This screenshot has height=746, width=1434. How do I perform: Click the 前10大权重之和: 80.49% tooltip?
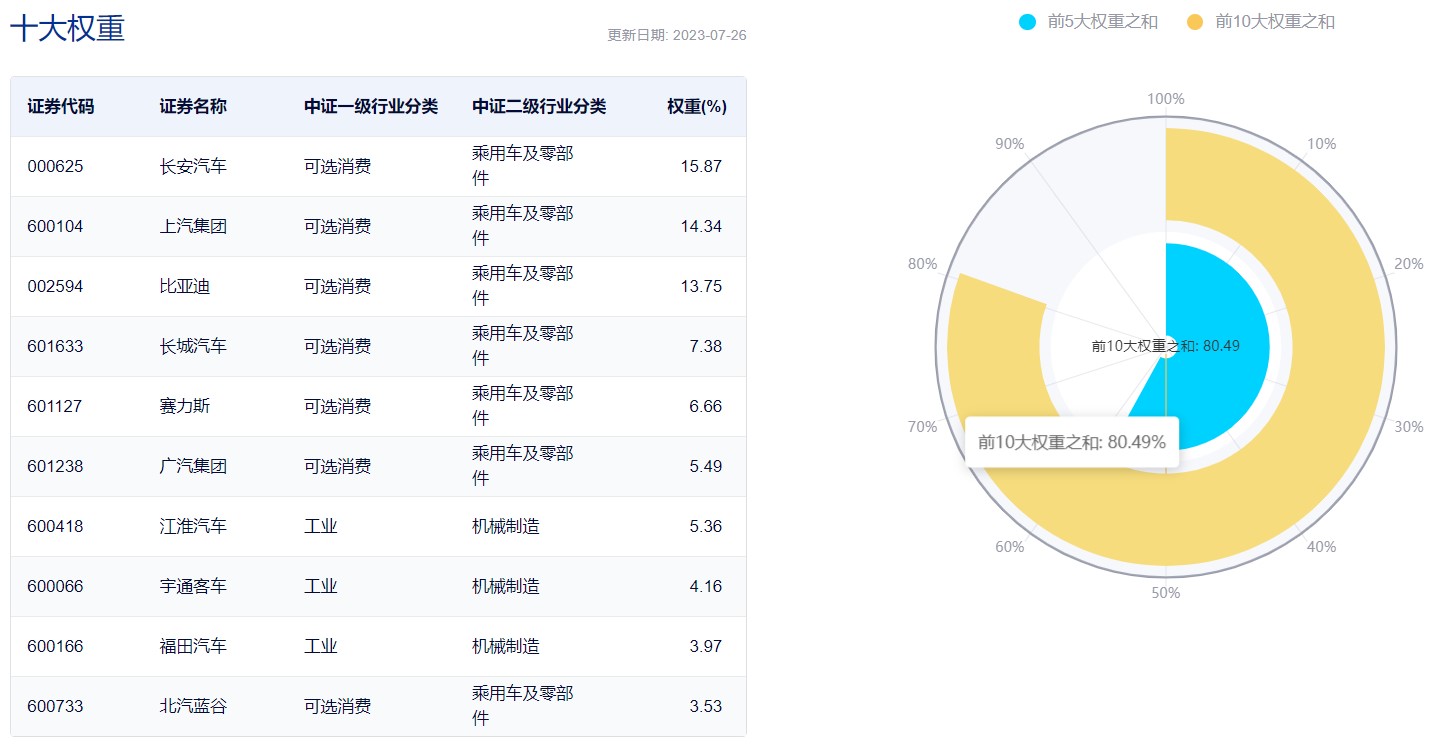[x=1071, y=442]
